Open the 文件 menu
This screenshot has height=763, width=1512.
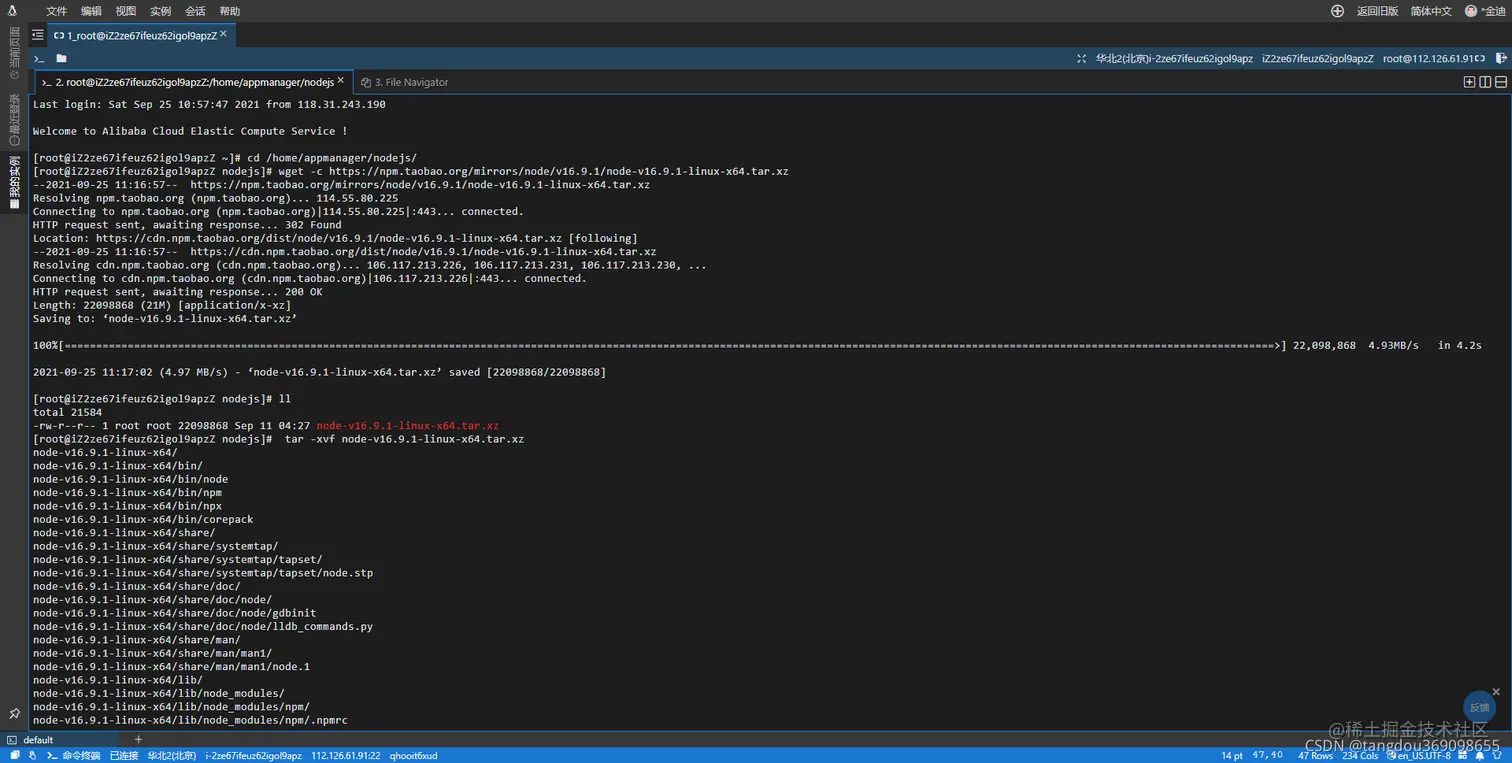coord(56,11)
